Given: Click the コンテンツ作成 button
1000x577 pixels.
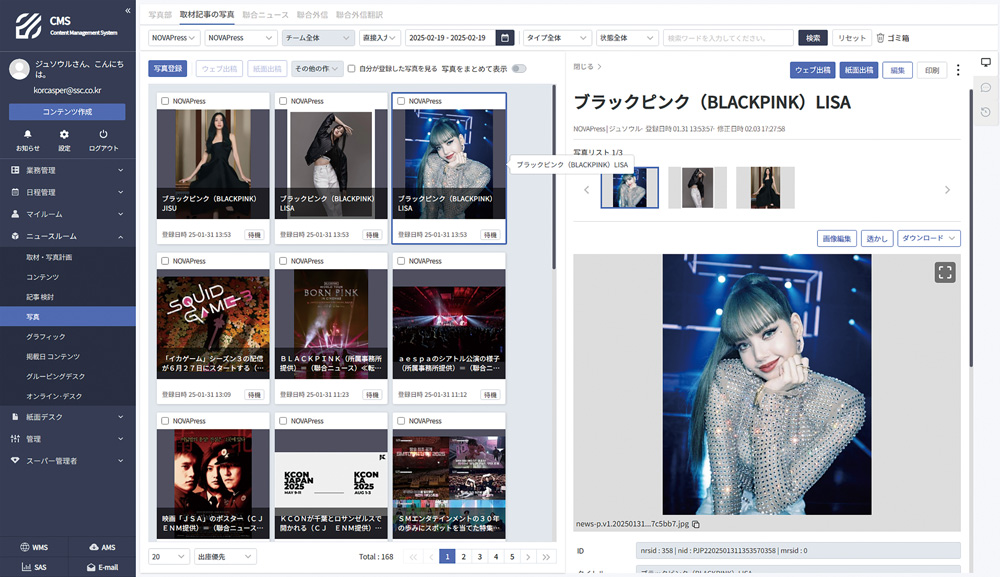Looking at the screenshot, I should tap(67, 112).
